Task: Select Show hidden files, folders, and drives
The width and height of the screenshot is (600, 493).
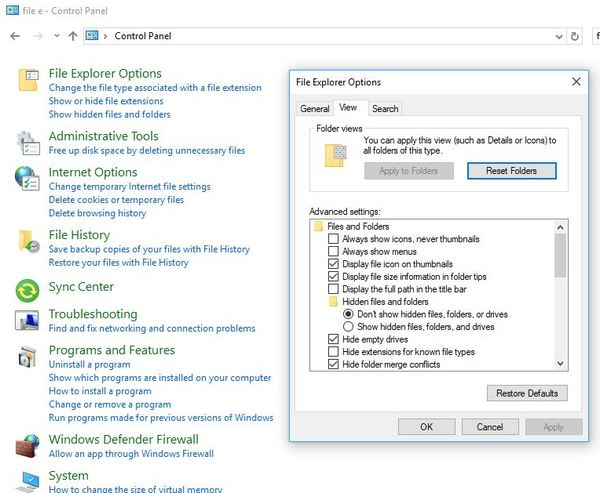Action: 348,326
